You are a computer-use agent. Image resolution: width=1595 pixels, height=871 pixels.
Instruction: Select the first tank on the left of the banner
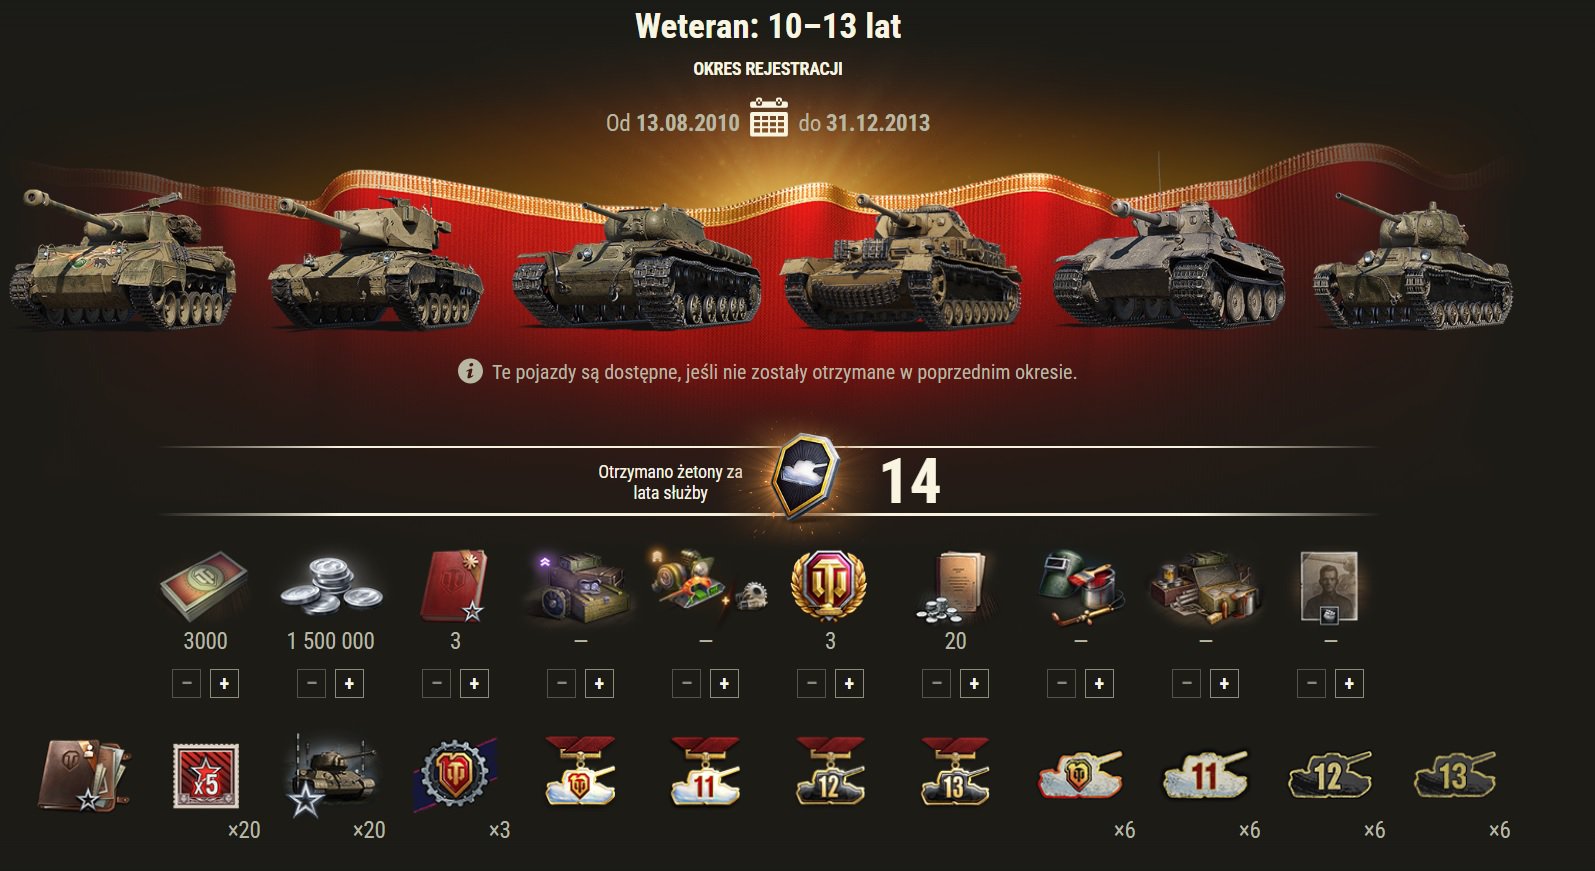(124, 260)
